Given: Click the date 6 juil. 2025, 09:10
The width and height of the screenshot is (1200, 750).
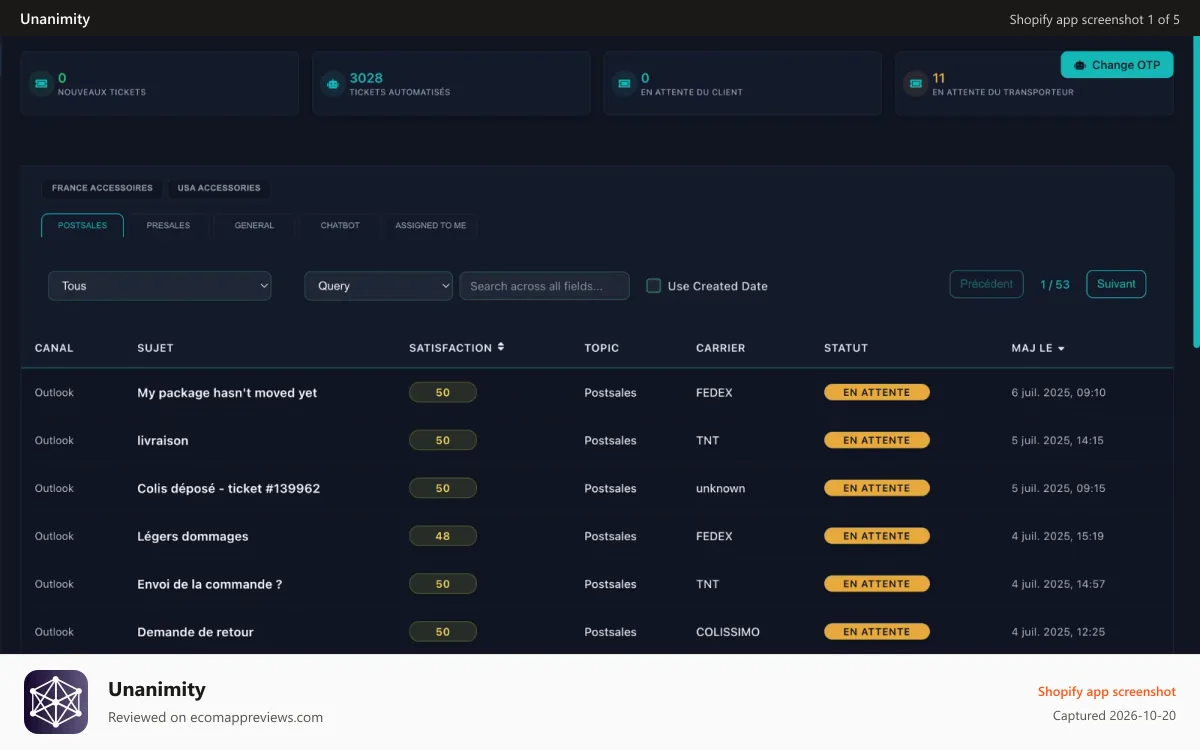Looking at the screenshot, I should 1059,393.
